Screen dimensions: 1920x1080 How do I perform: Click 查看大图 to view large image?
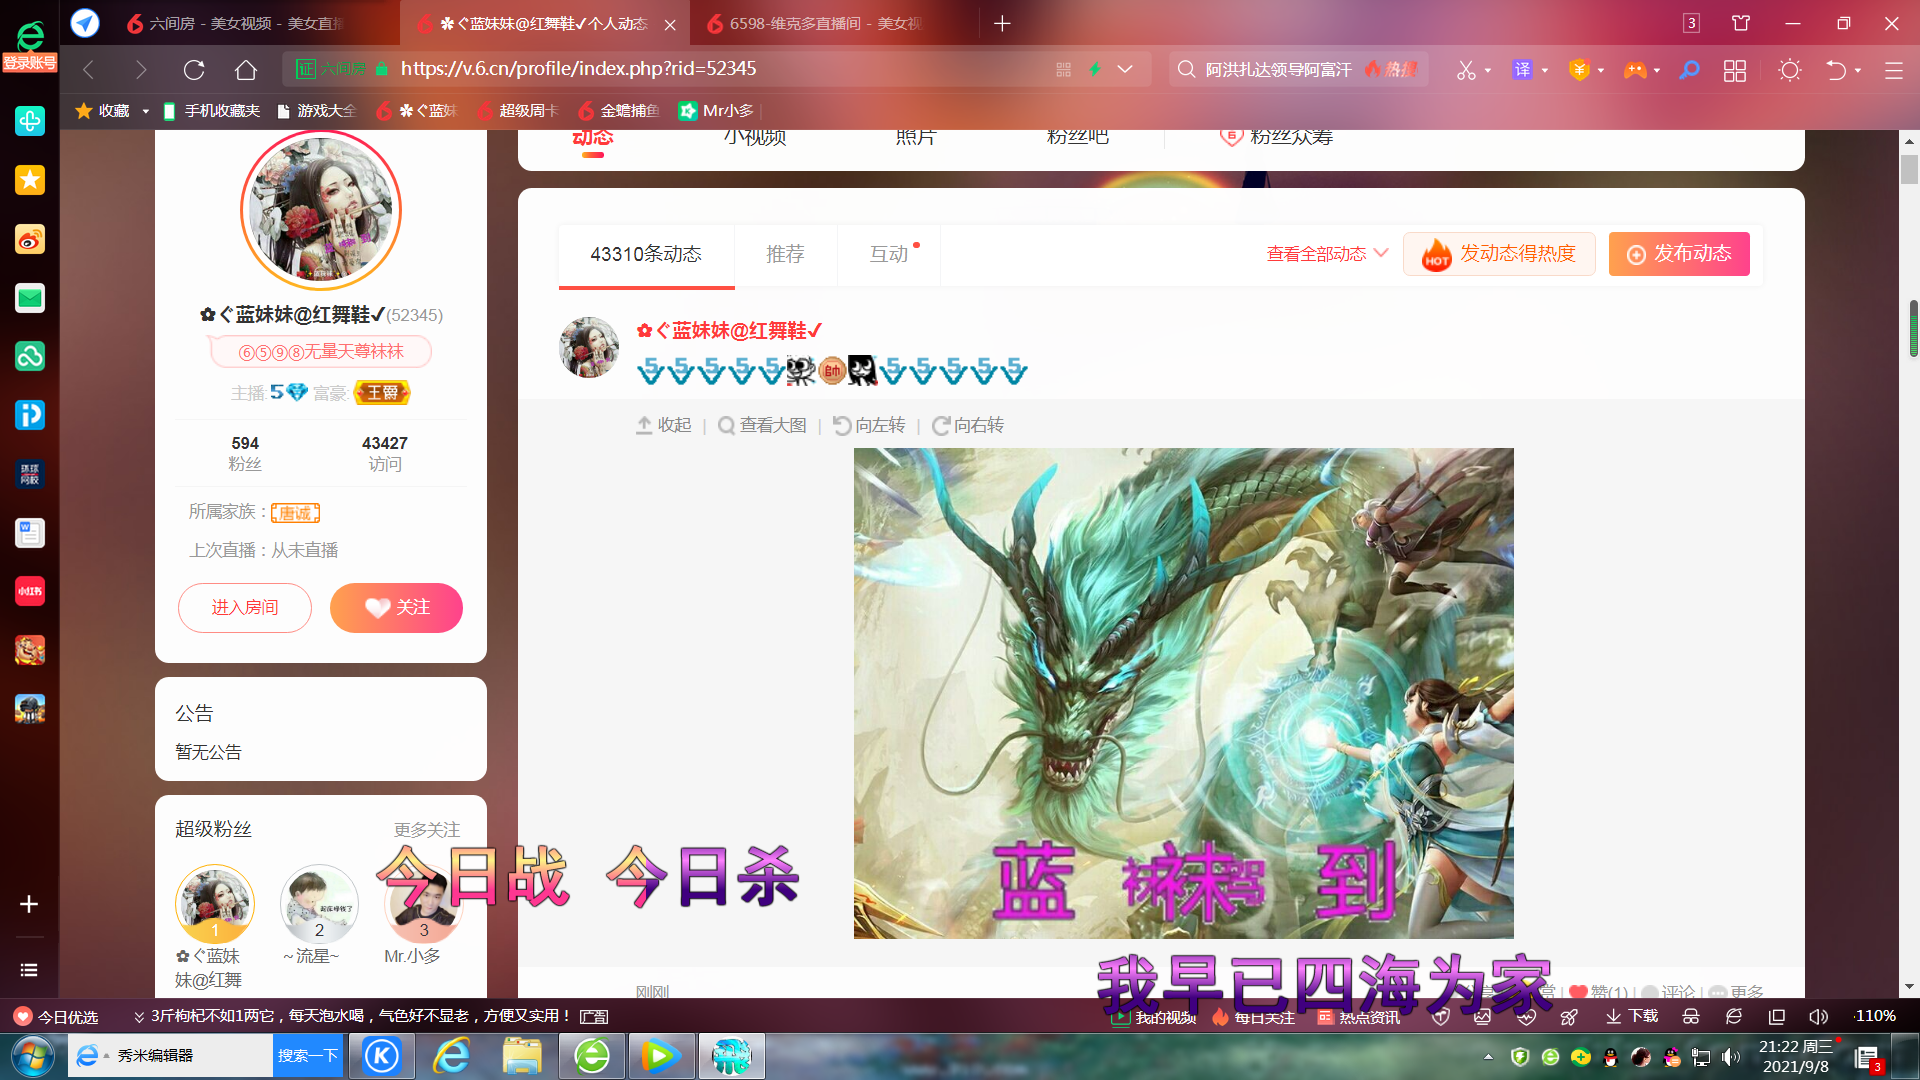point(762,425)
